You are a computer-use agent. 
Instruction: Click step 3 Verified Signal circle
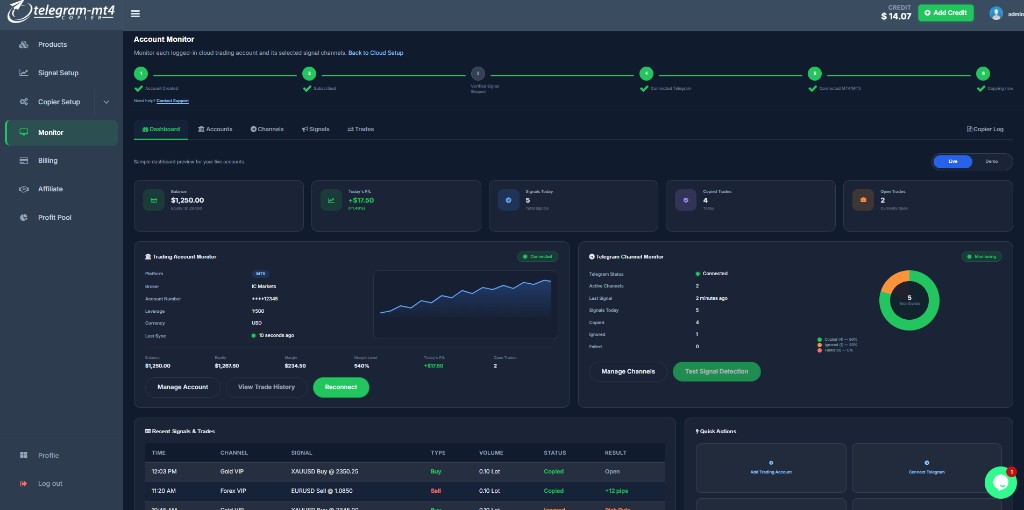478,74
